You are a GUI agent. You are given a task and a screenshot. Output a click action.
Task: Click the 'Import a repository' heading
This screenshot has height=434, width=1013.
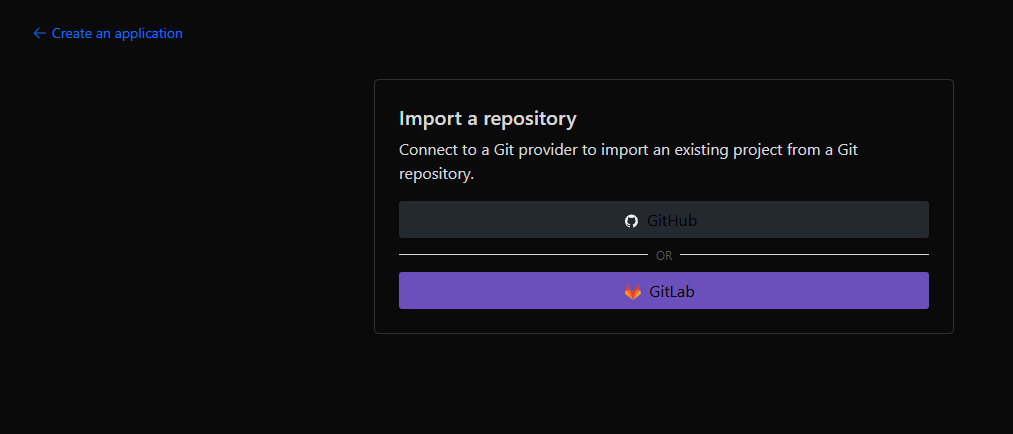point(487,119)
